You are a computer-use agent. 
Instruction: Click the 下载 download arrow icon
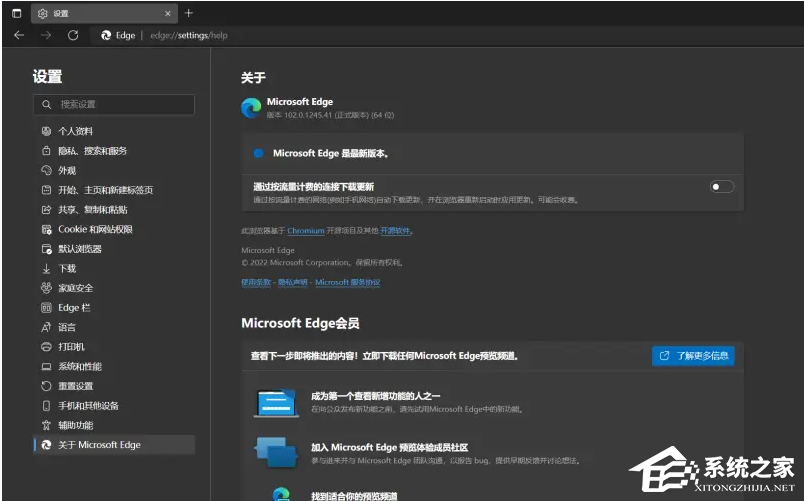coord(46,268)
